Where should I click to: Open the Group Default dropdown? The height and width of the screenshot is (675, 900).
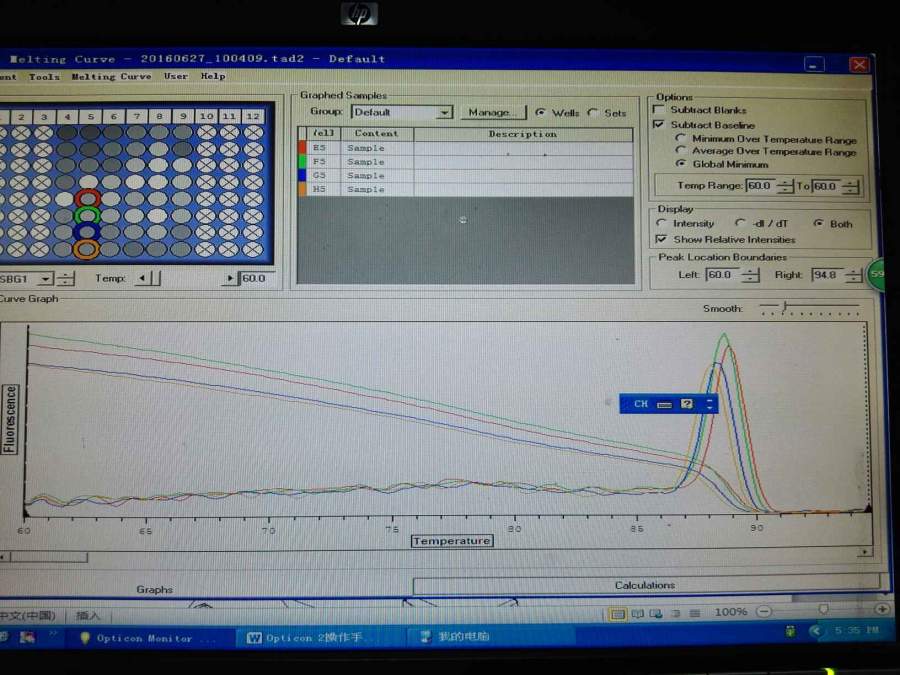pyautogui.click(x=444, y=112)
